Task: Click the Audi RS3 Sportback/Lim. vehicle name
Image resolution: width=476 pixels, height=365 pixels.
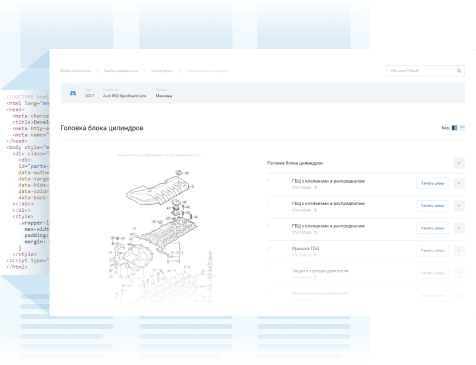Action: pyautogui.click(x=124, y=96)
